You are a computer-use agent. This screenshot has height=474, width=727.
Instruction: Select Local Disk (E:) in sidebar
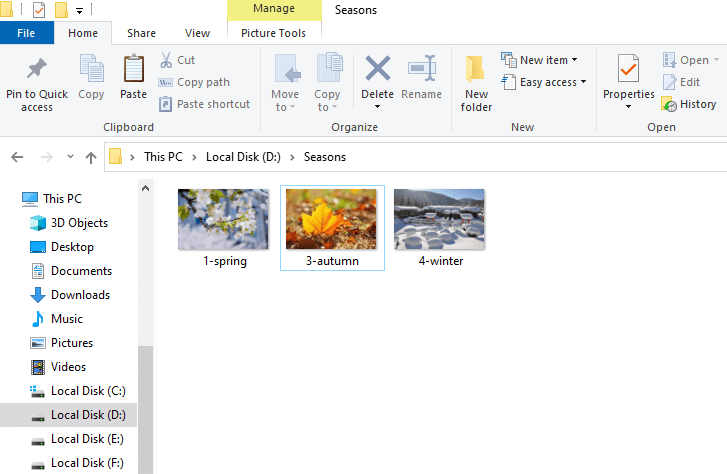(x=77, y=439)
